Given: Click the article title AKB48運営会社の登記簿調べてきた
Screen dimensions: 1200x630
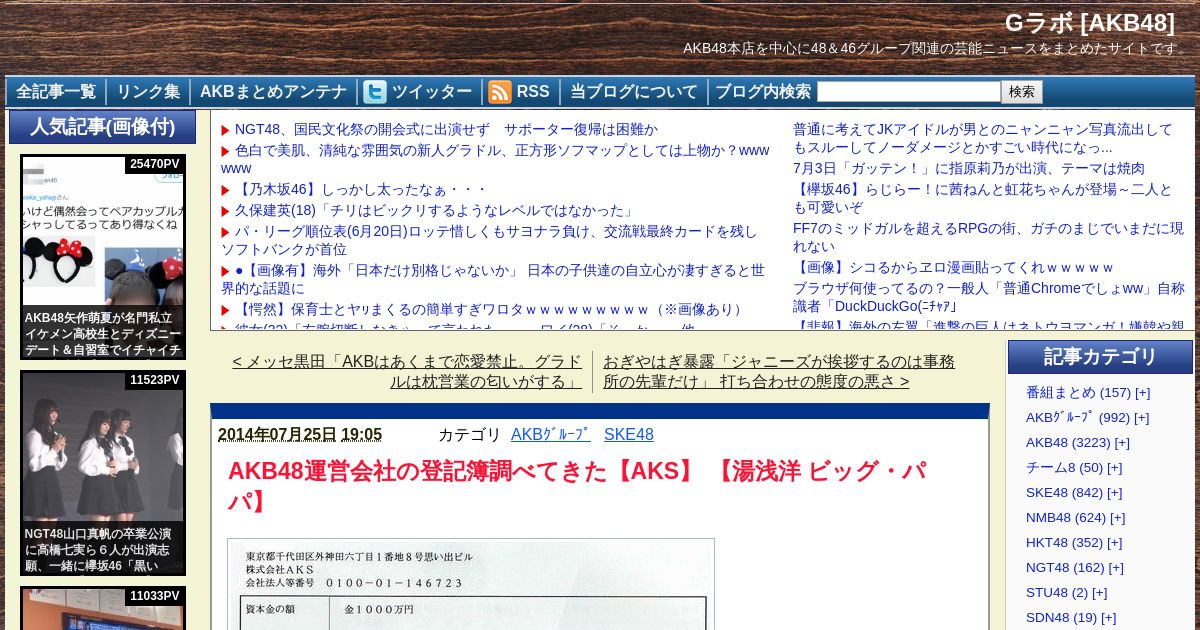Looking at the screenshot, I should click(x=577, y=485).
